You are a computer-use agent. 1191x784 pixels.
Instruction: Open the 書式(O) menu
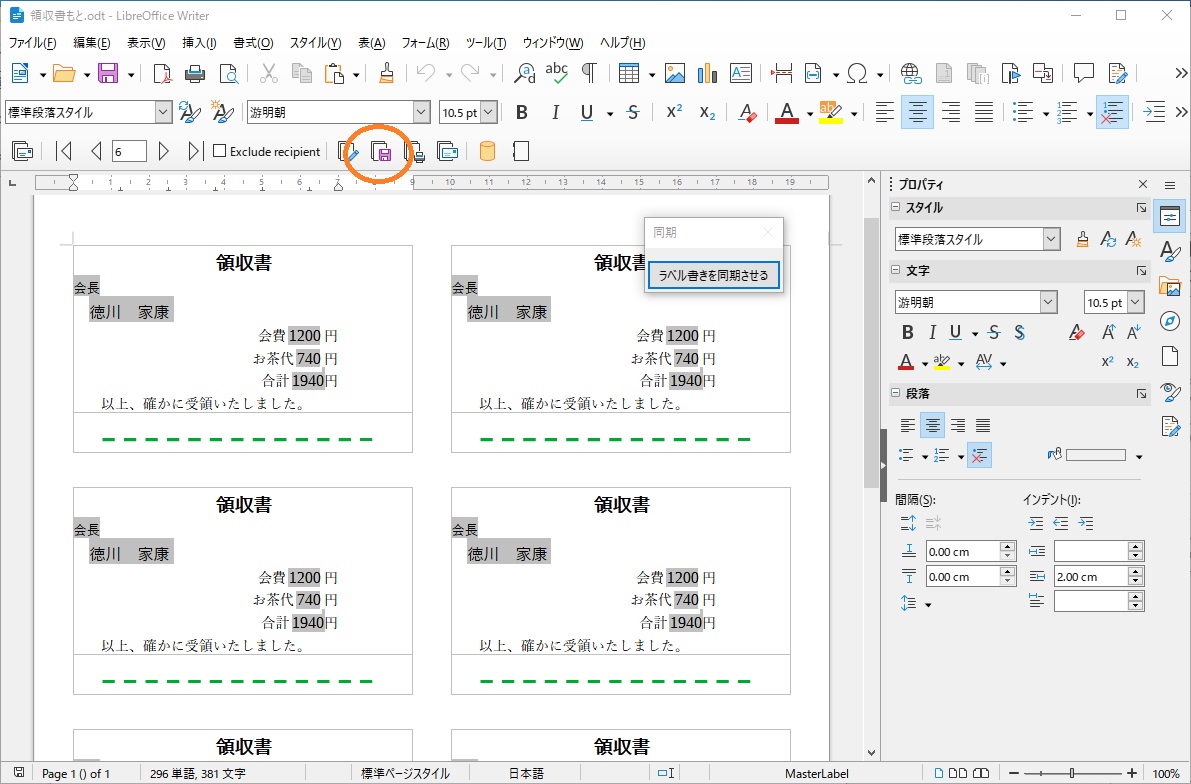253,43
